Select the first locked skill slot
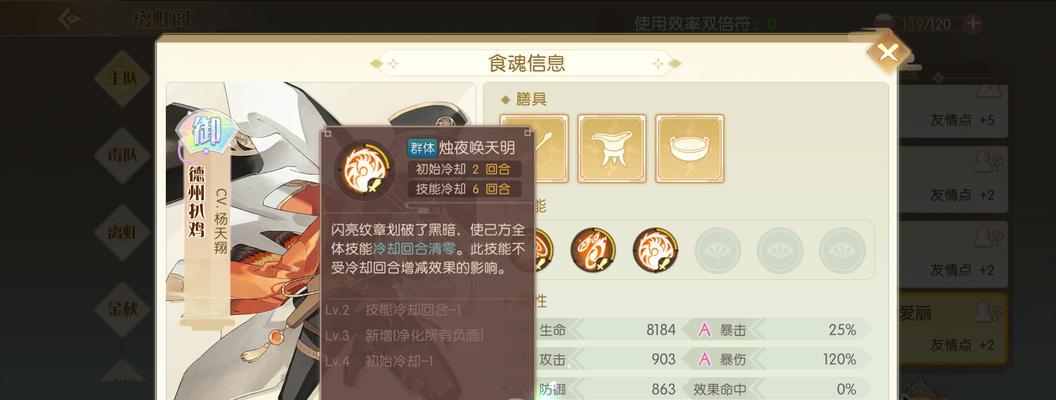This screenshot has height=400, width=1056. [x=717, y=250]
